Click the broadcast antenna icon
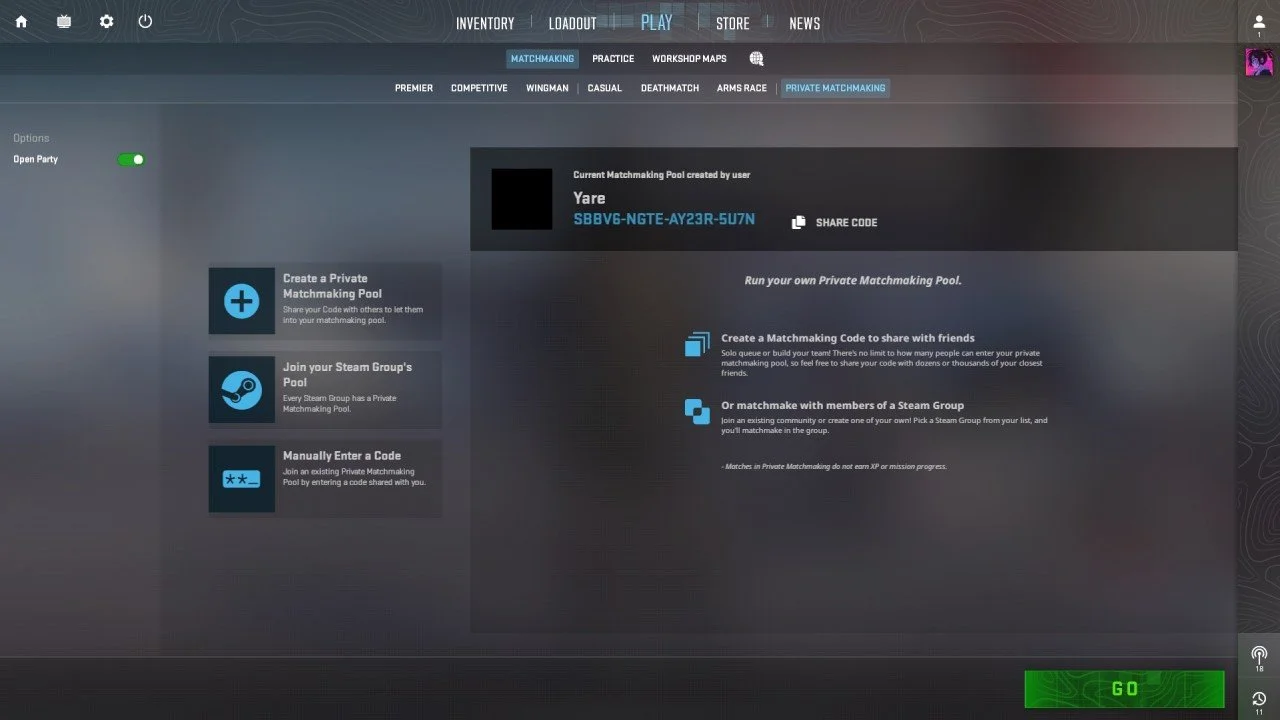The height and width of the screenshot is (720, 1280). pos(1259,654)
